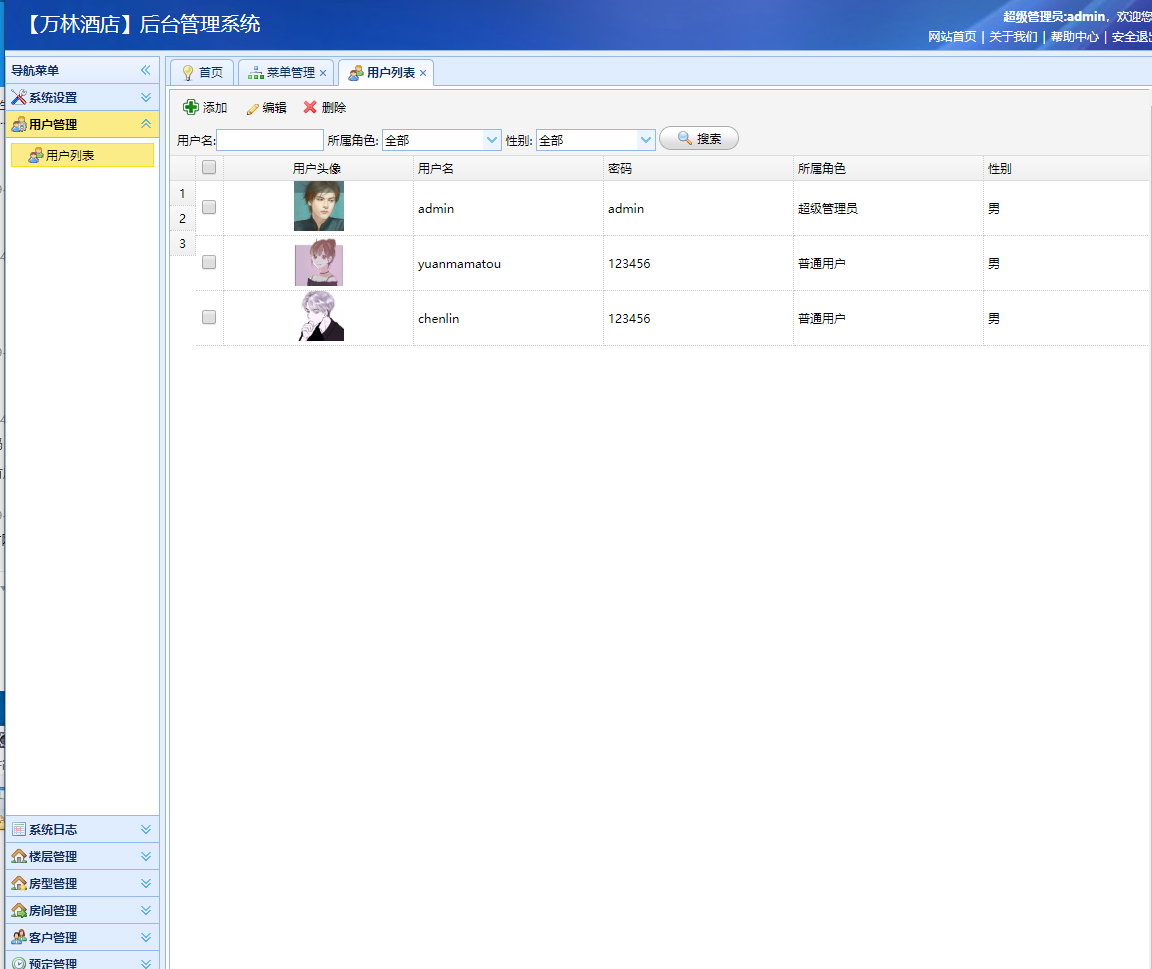Click yuanmamatou's avatar thumbnail
Image resolution: width=1152 pixels, height=969 pixels.
pyautogui.click(x=318, y=262)
